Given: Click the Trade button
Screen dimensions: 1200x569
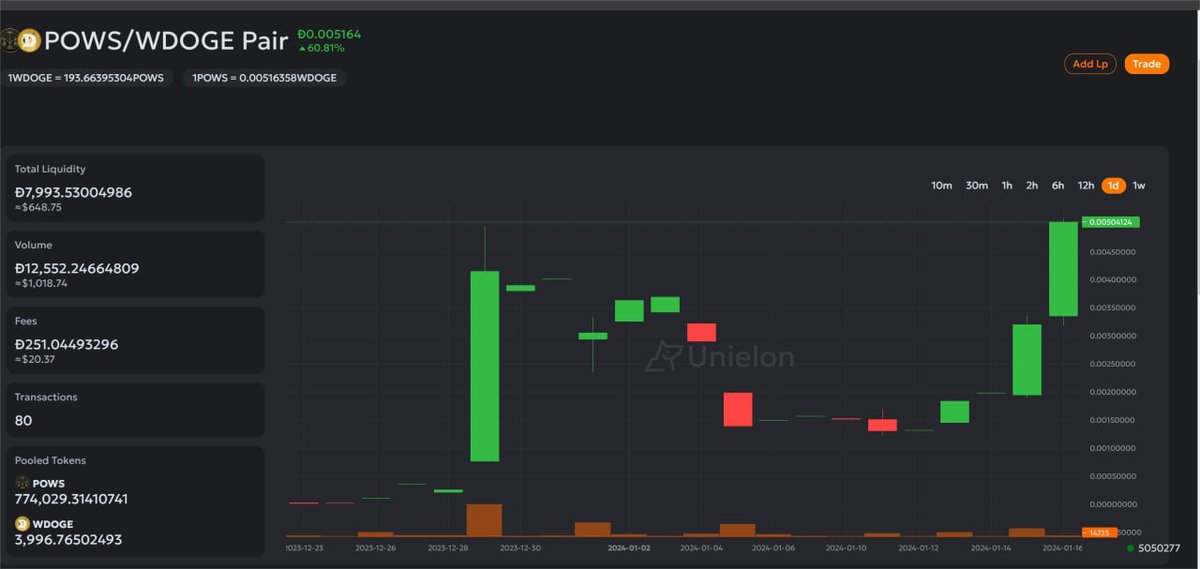Looking at the screenshot, I should point(1147,64).
